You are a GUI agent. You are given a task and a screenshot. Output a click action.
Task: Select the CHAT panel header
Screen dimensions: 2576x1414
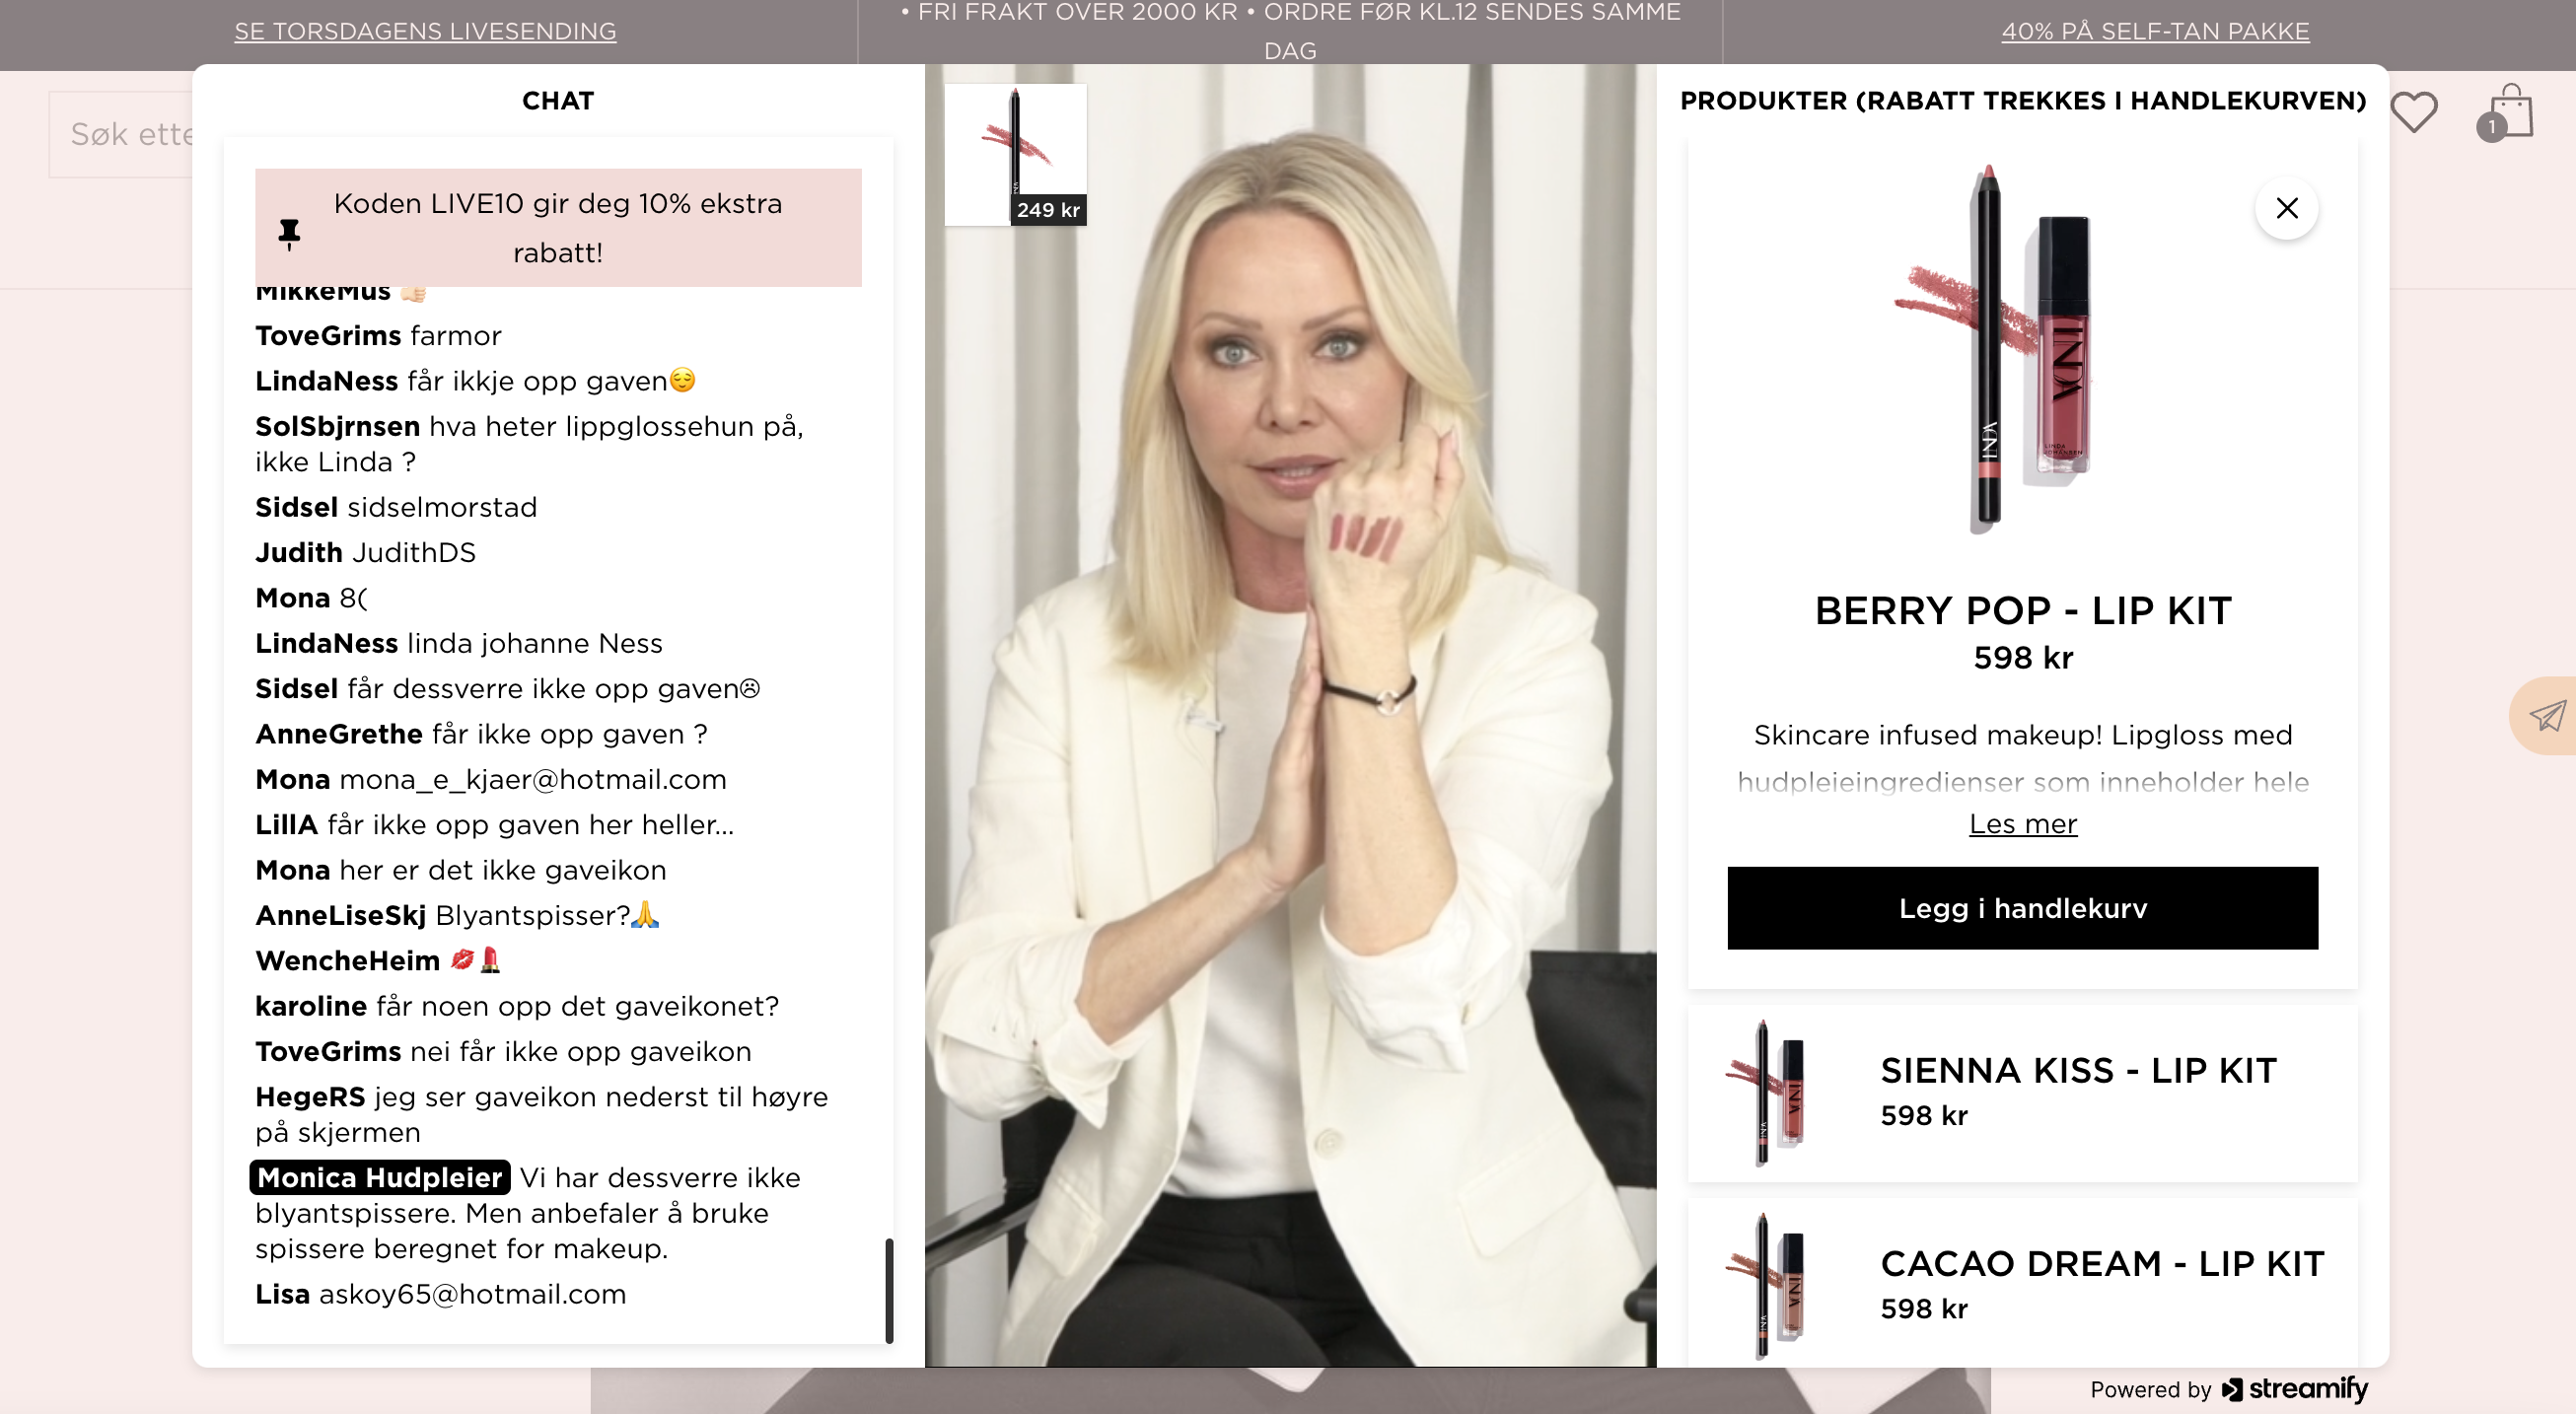pos(557,101)
